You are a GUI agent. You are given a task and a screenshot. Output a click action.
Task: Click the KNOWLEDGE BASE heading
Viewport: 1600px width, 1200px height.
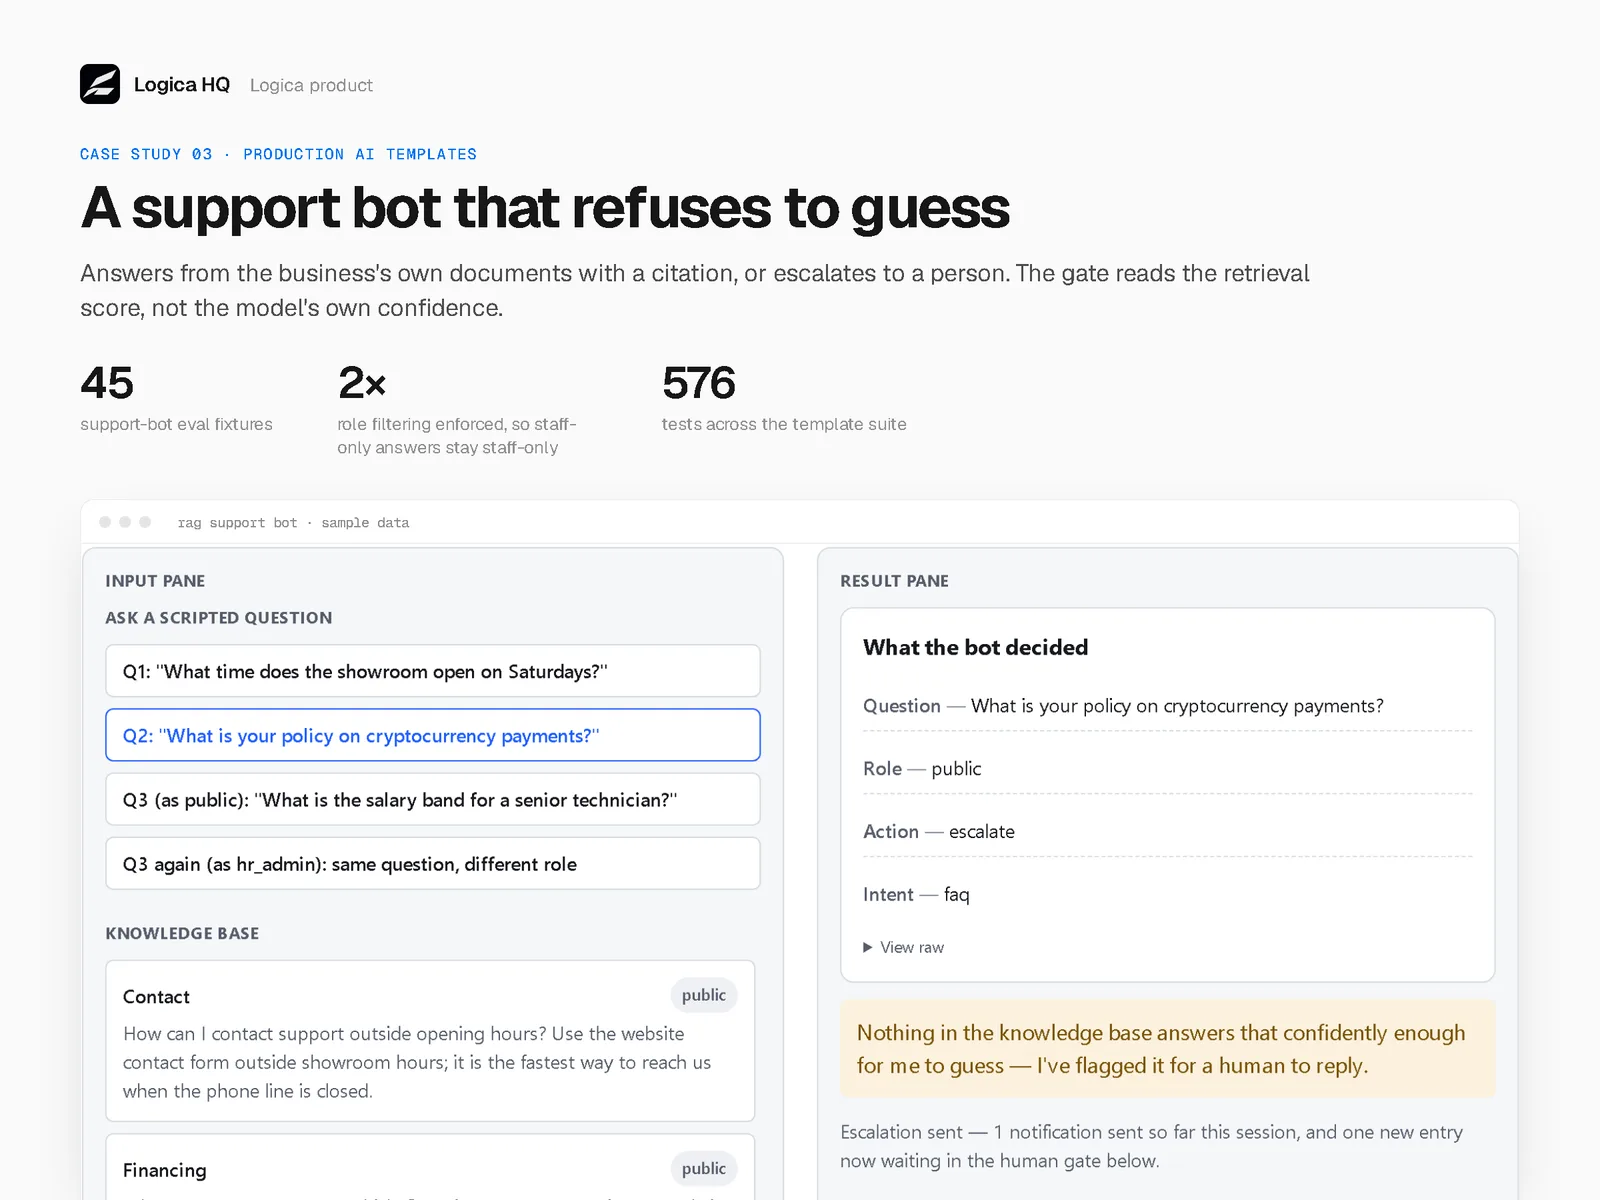182,933
